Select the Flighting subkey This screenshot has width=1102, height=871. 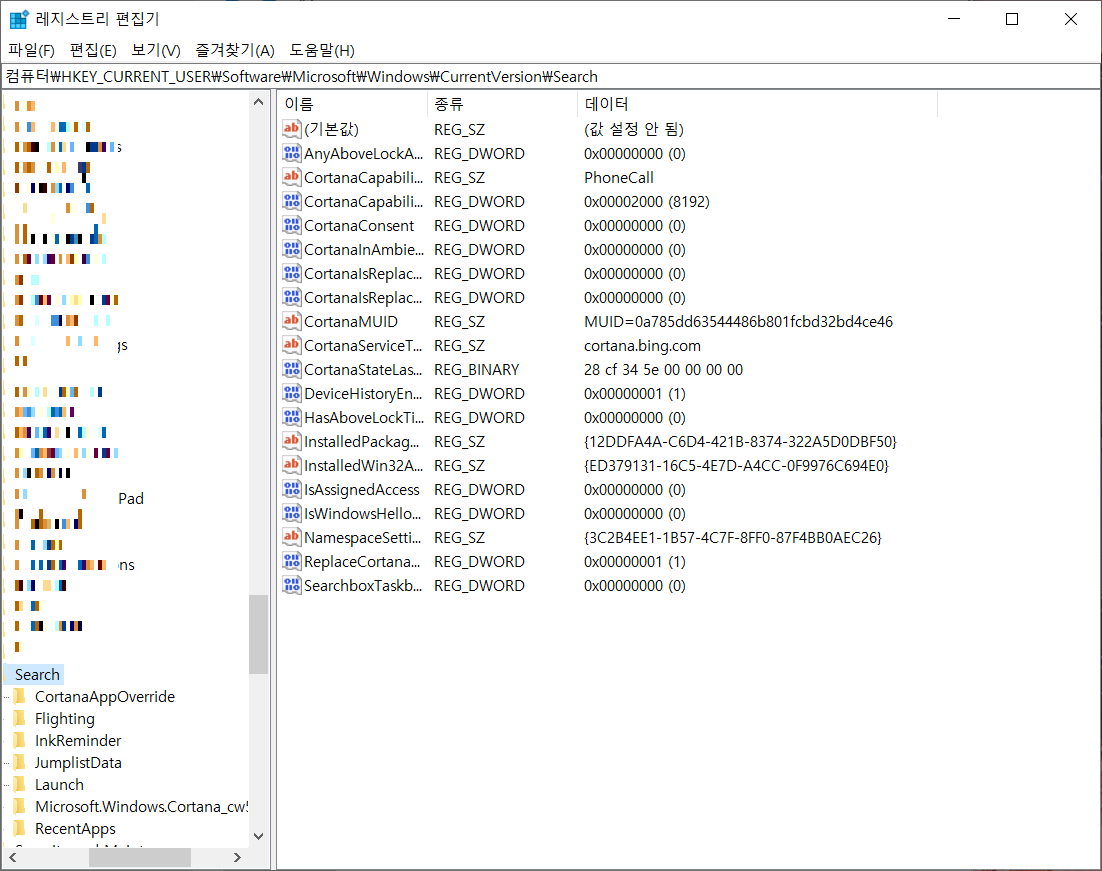tap(65, 718)
